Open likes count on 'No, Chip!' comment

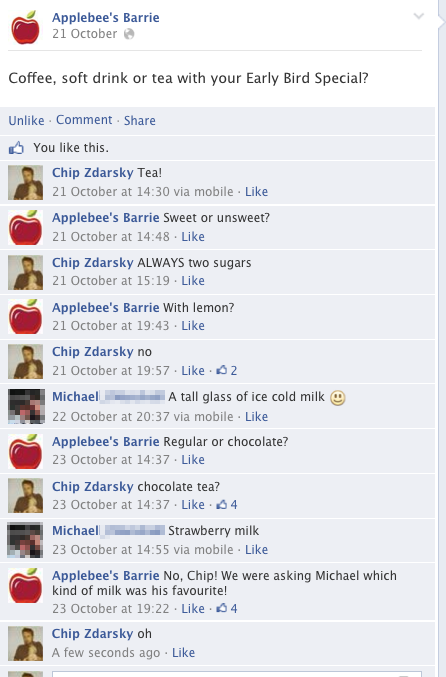point(227,608)
